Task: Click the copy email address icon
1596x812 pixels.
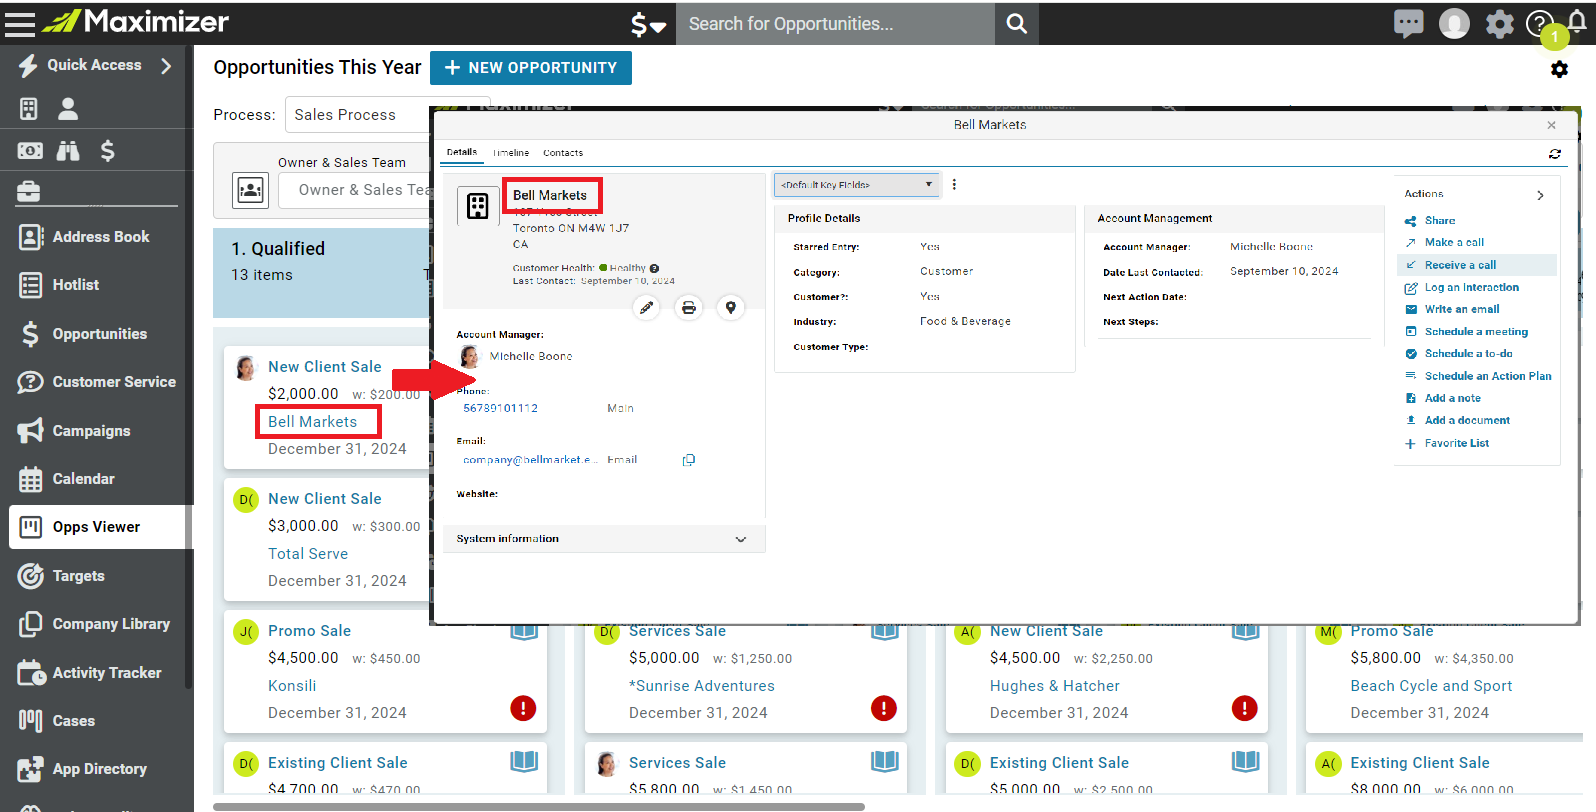Action: pyautogui.click(x=689, y=460)
